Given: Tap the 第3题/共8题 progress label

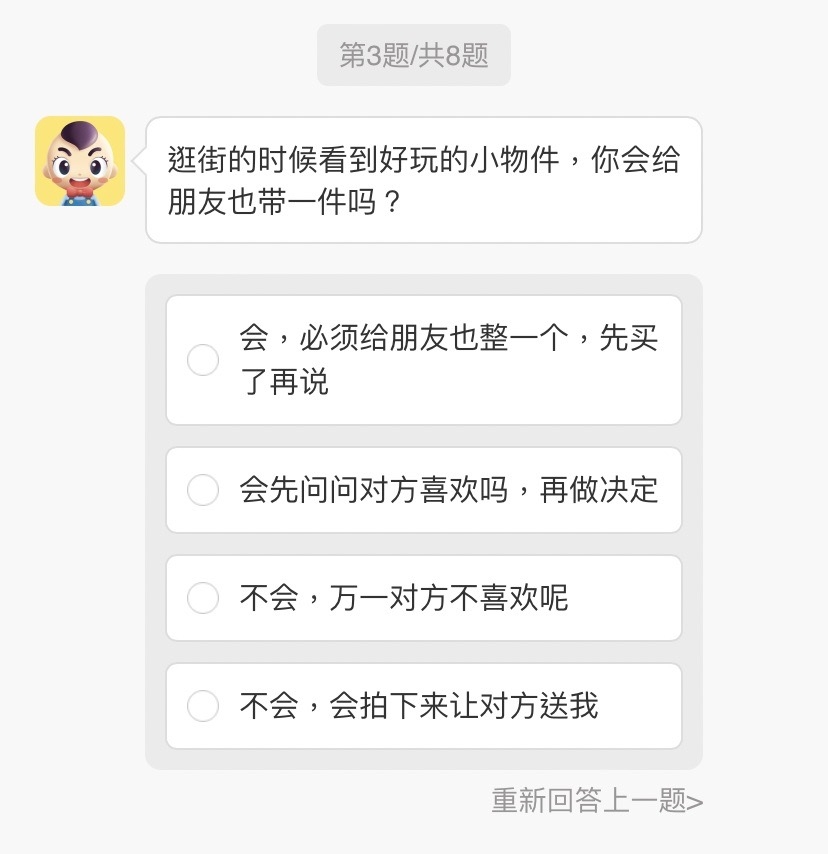Looking at the screenshot, I should tap(414, 55).
